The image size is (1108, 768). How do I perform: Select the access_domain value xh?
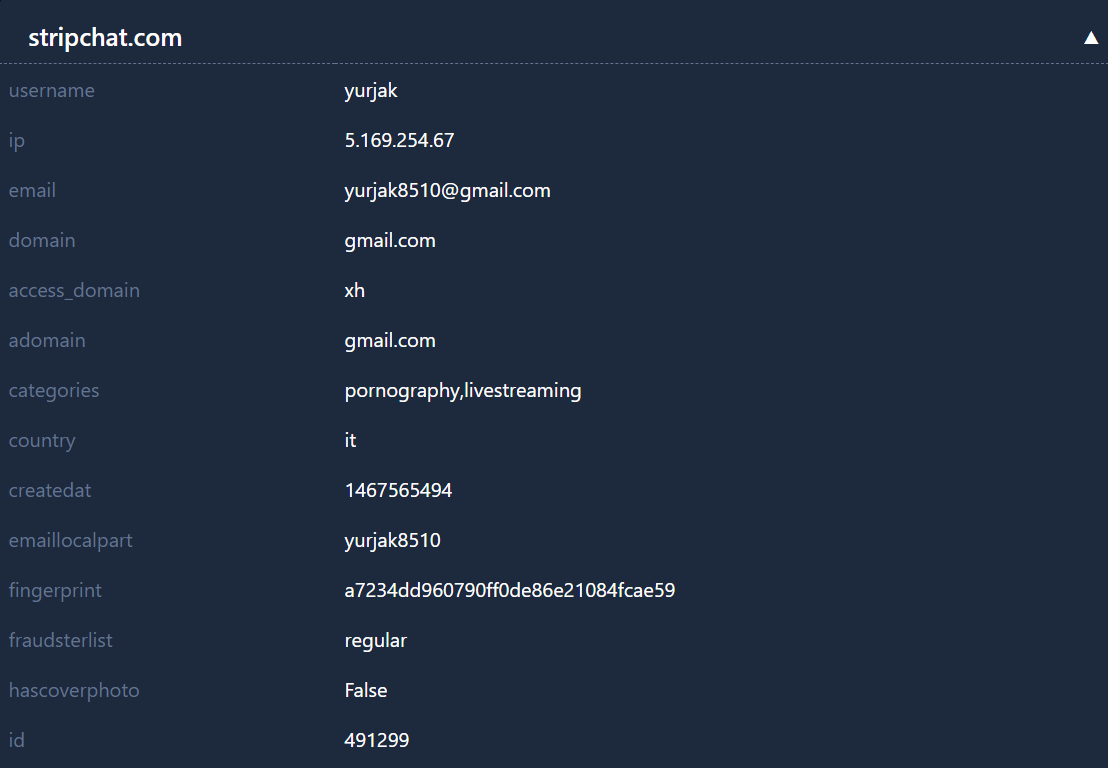coord(355,291)
